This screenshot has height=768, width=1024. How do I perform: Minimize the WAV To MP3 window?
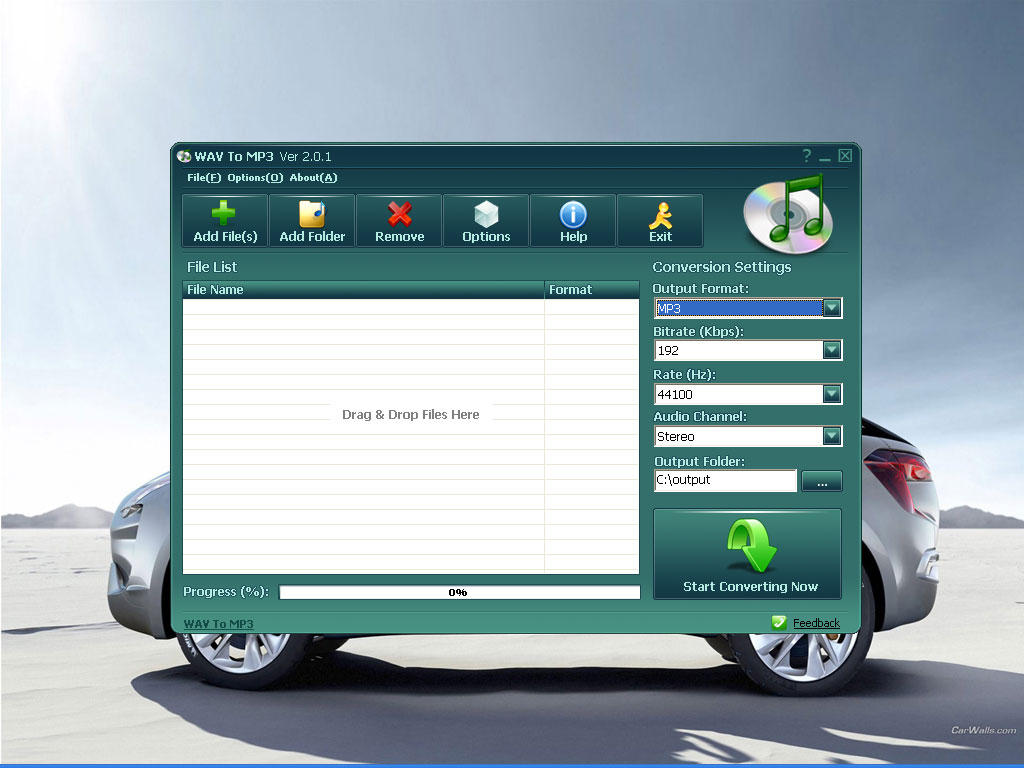(825, 157)
